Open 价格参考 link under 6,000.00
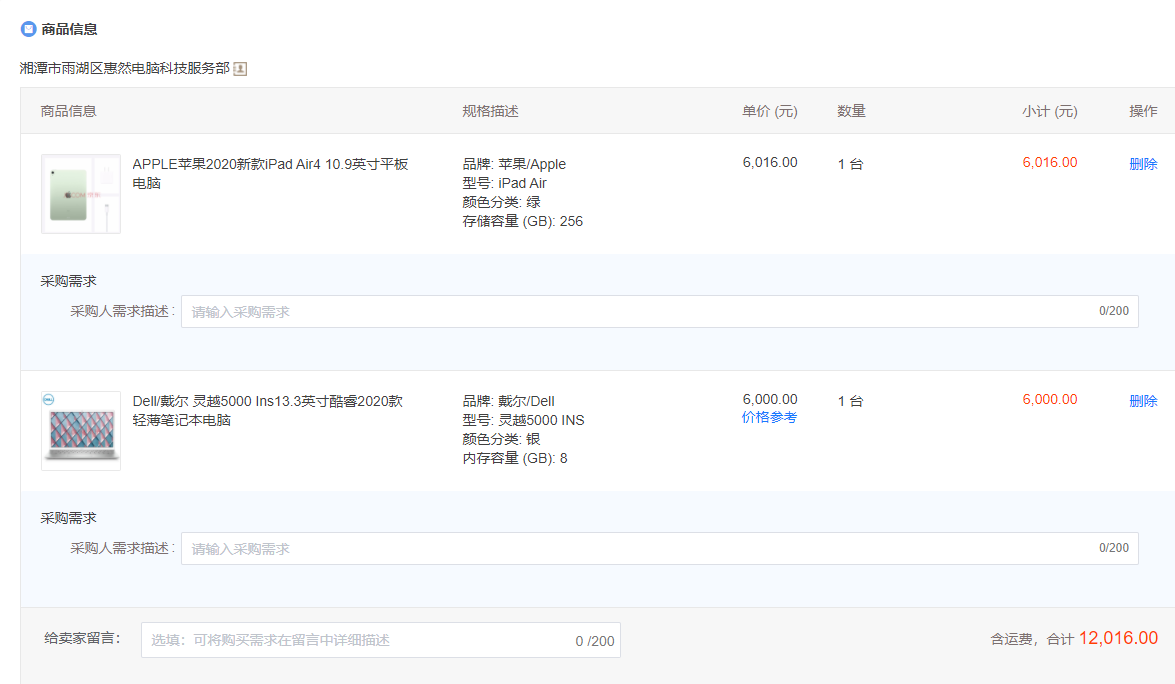Viewport: 1175px width, 684px height. click(769, 417)
